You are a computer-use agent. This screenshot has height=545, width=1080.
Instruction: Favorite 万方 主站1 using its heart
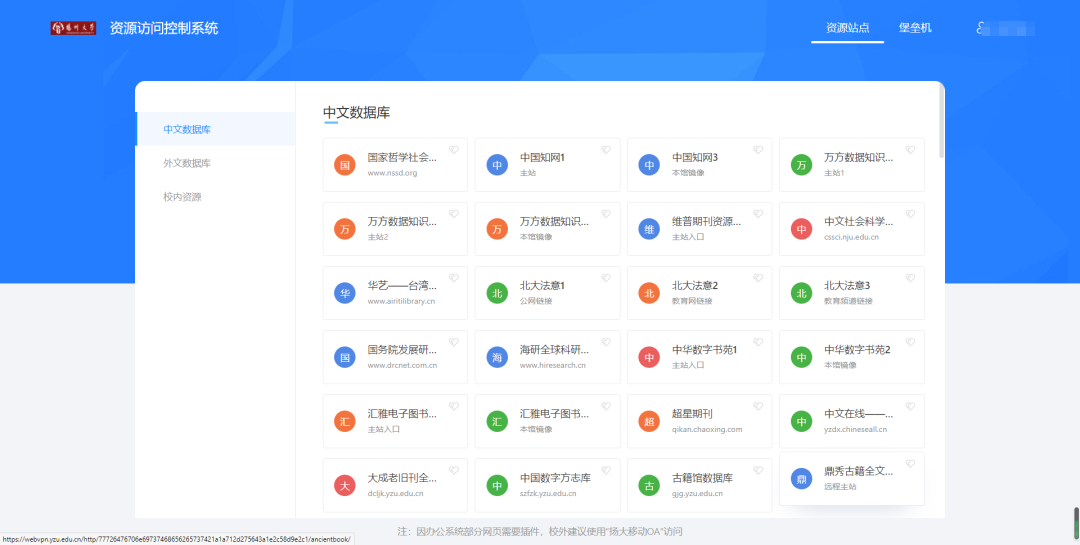pyautogui.click(x=911, y=150)
